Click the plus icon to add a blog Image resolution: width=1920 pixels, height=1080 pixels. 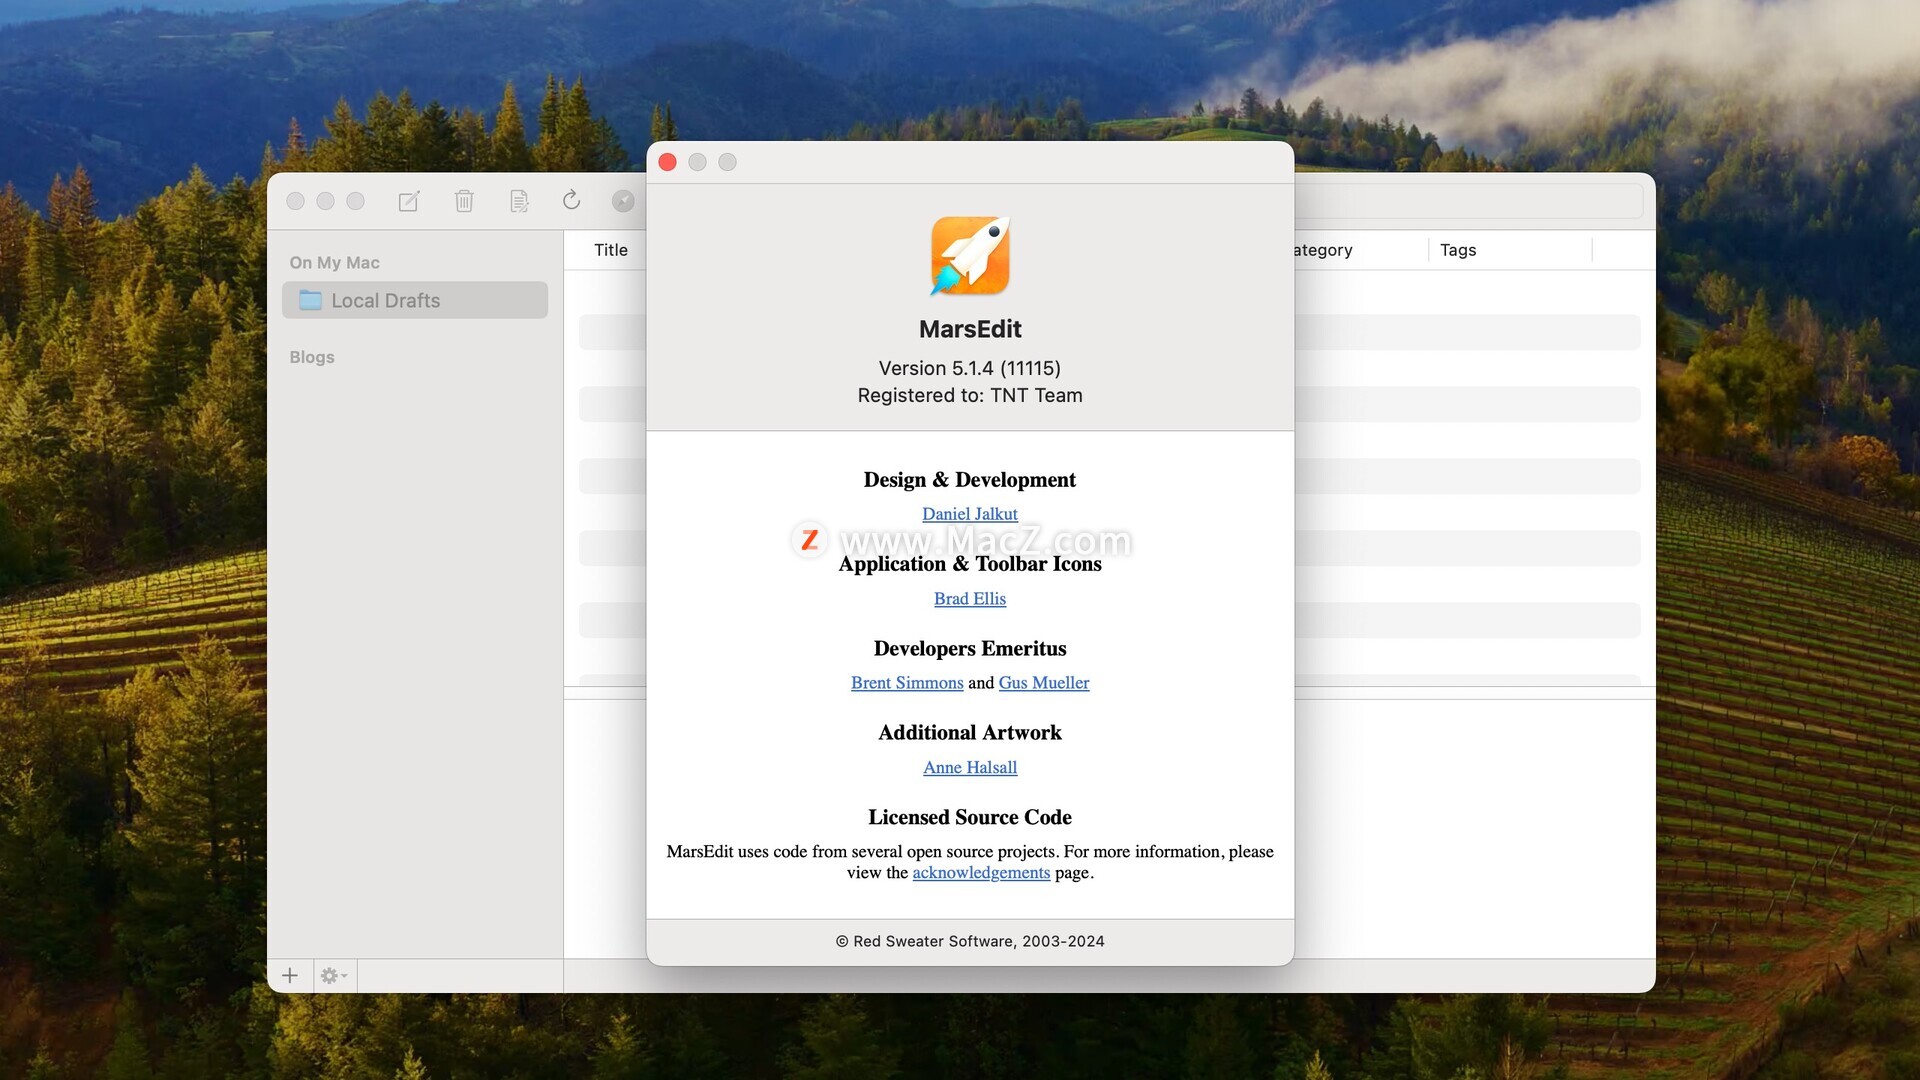[x=289, y=975]
